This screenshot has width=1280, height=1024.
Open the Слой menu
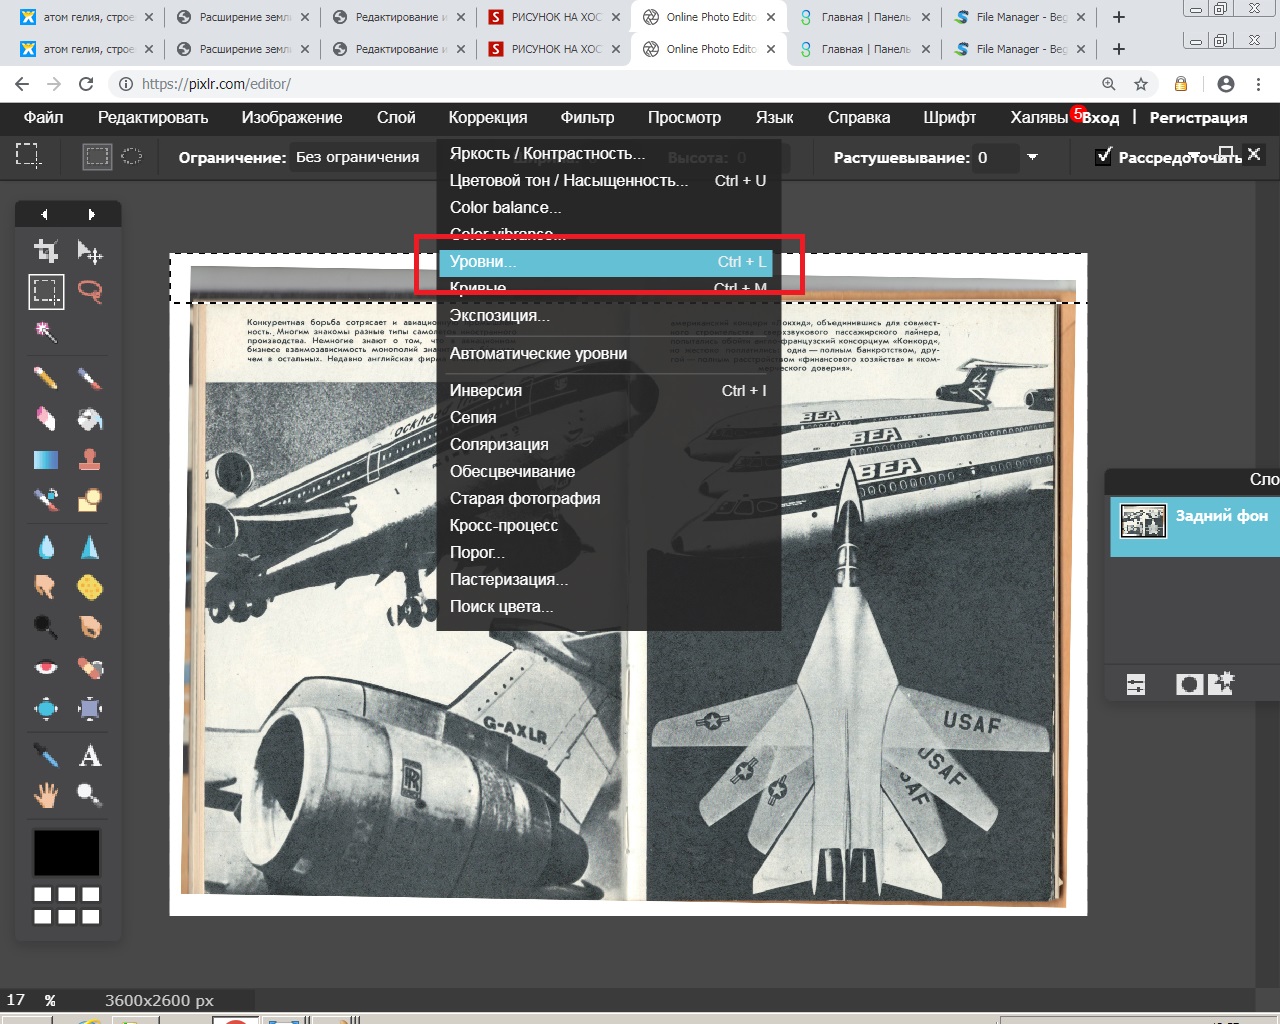tap(396, 118)
